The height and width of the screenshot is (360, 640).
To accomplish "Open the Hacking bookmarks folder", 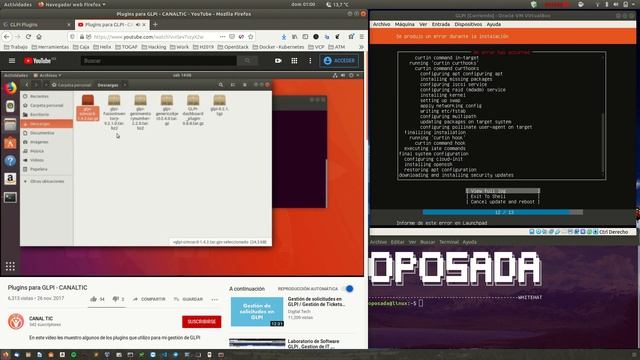I will (x=153, y=47).
